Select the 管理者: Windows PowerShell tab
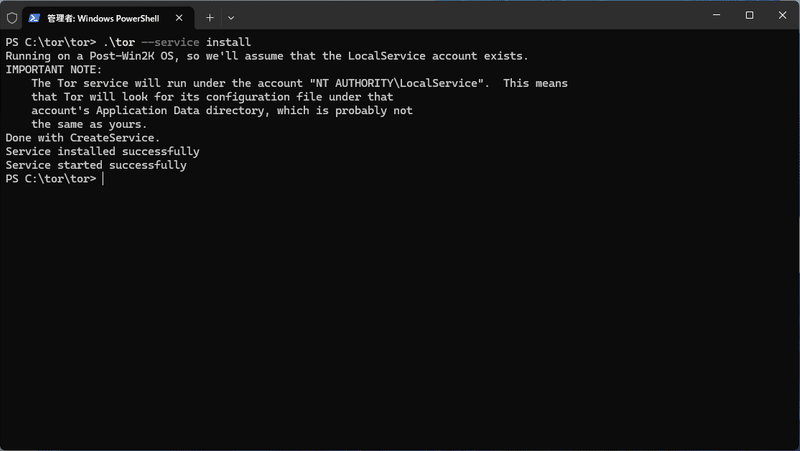The image size is (800, 451). click(102, 17)
